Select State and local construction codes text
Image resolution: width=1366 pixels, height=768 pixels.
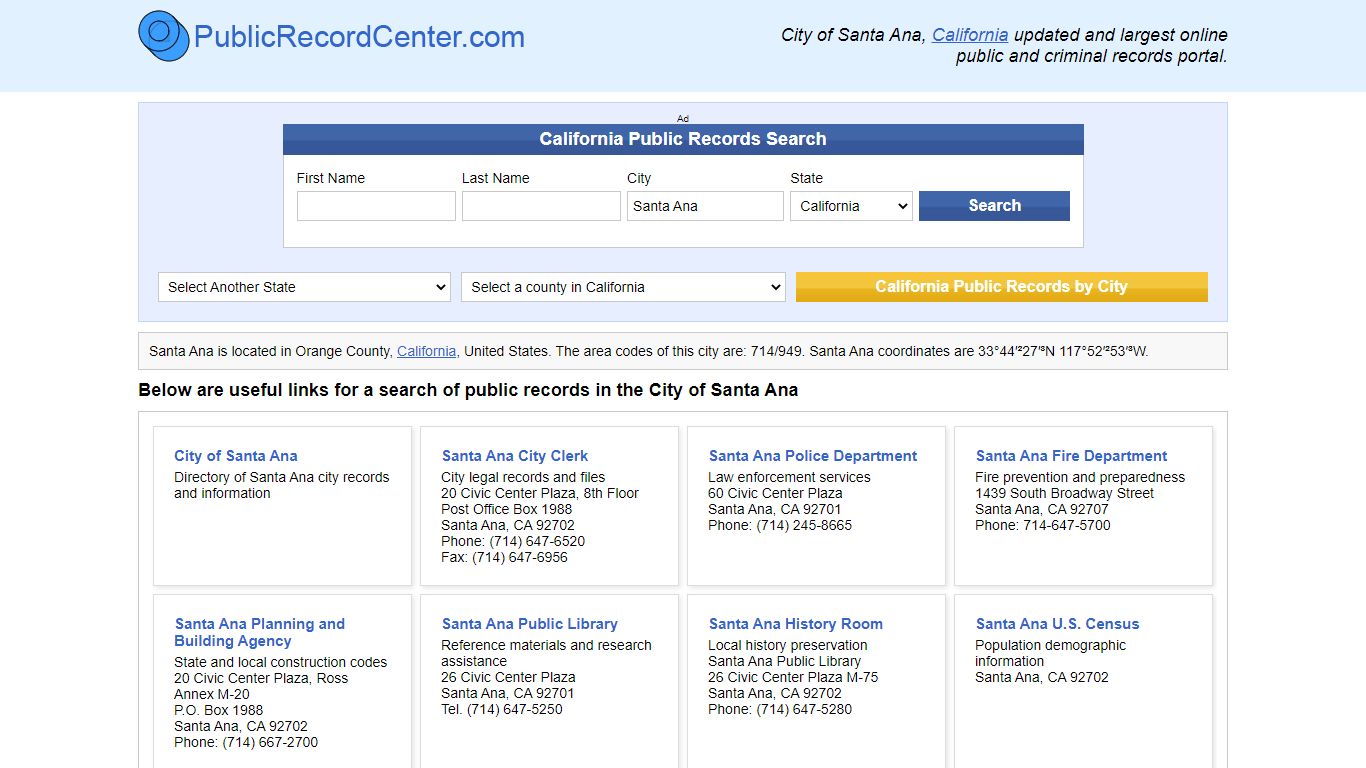pyautogui.click(x=280, y=662)
